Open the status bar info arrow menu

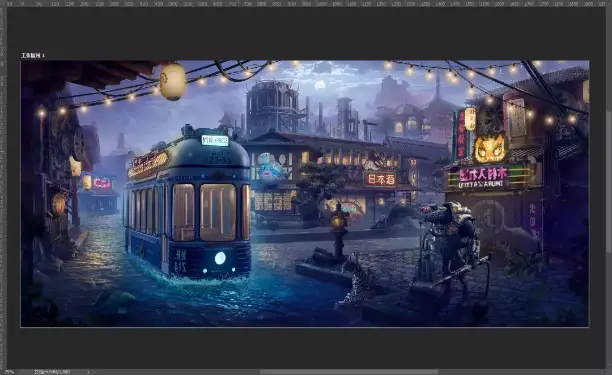88,372
